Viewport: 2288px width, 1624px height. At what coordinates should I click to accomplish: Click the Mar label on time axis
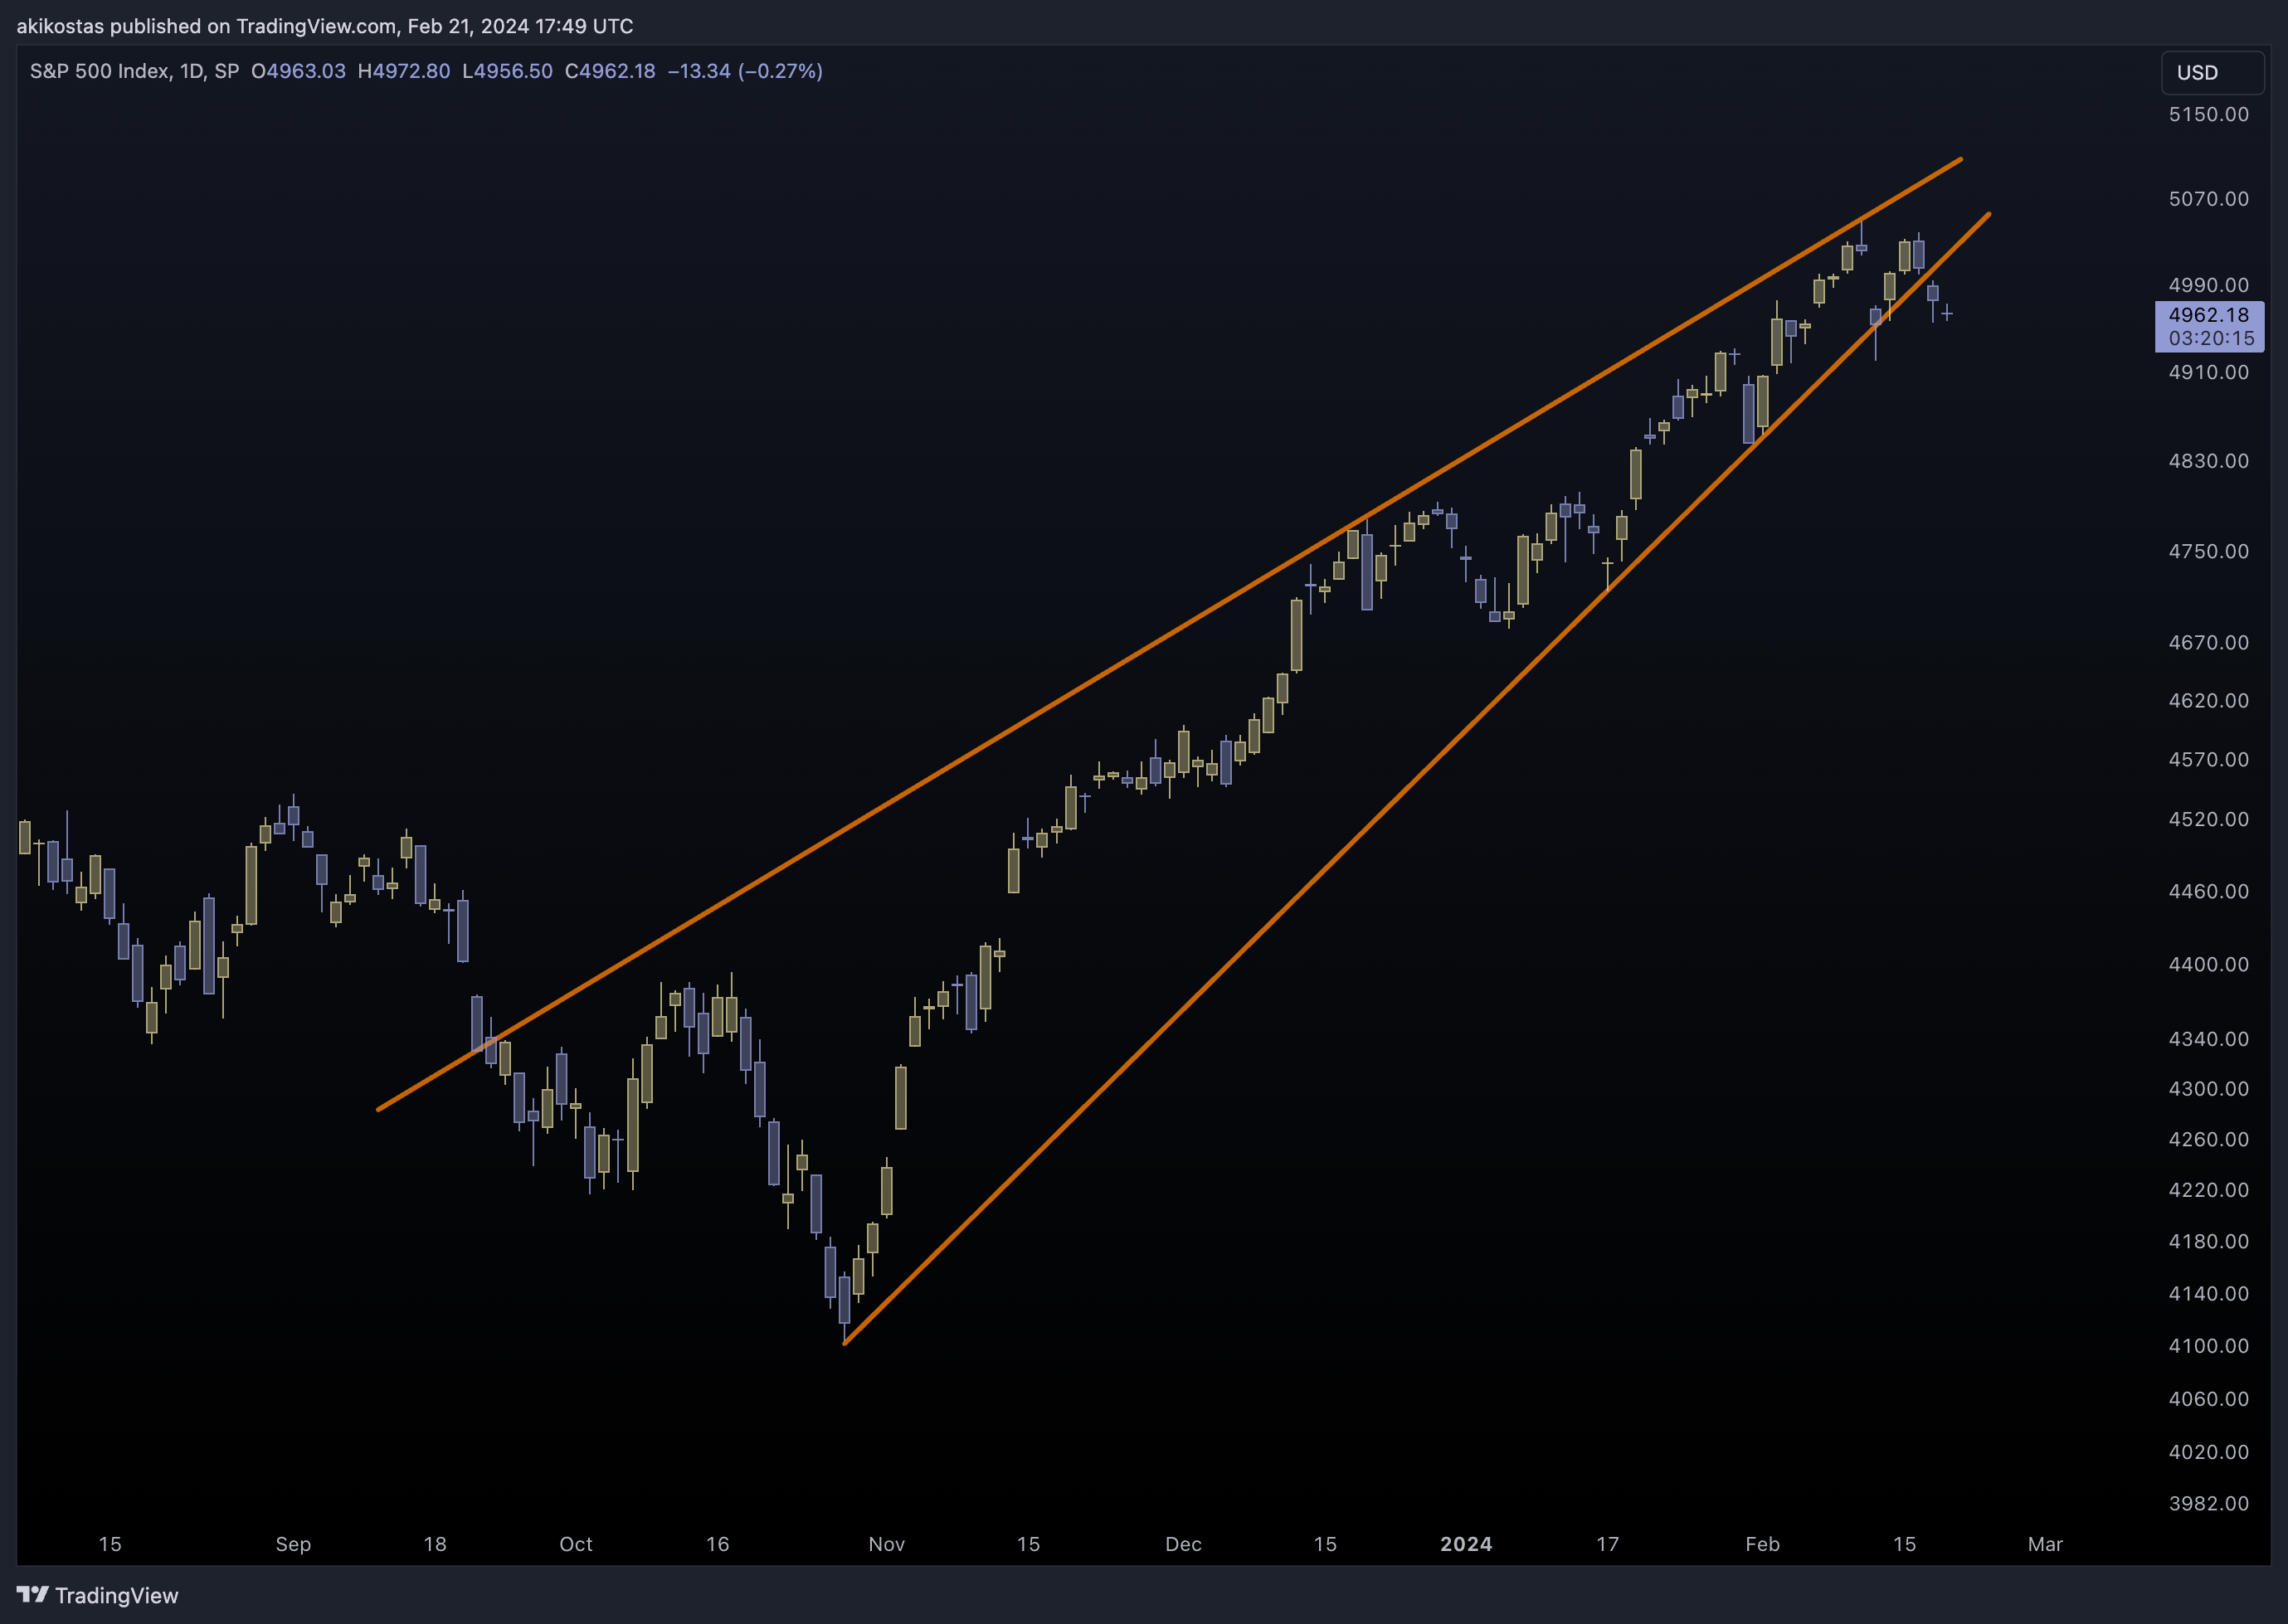coord(2045,1544)
